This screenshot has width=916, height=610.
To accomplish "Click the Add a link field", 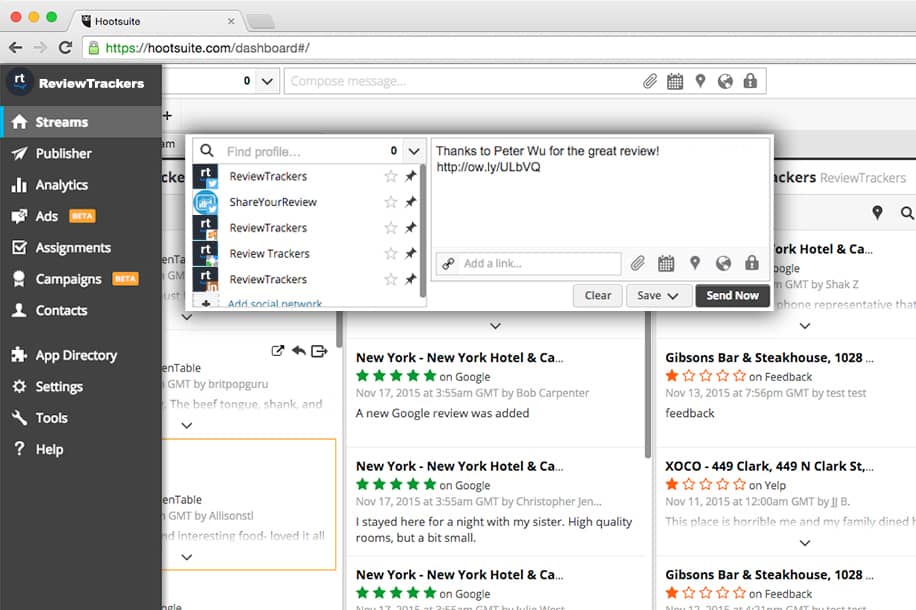I will 528,264.
